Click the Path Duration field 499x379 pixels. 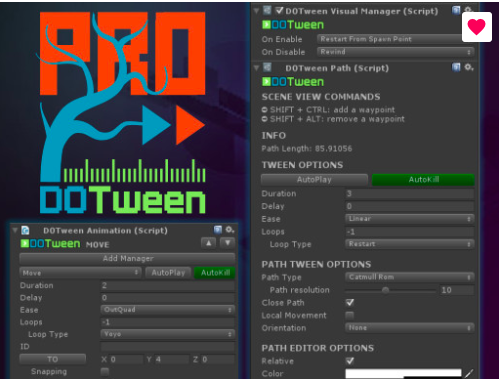(410, 194)
